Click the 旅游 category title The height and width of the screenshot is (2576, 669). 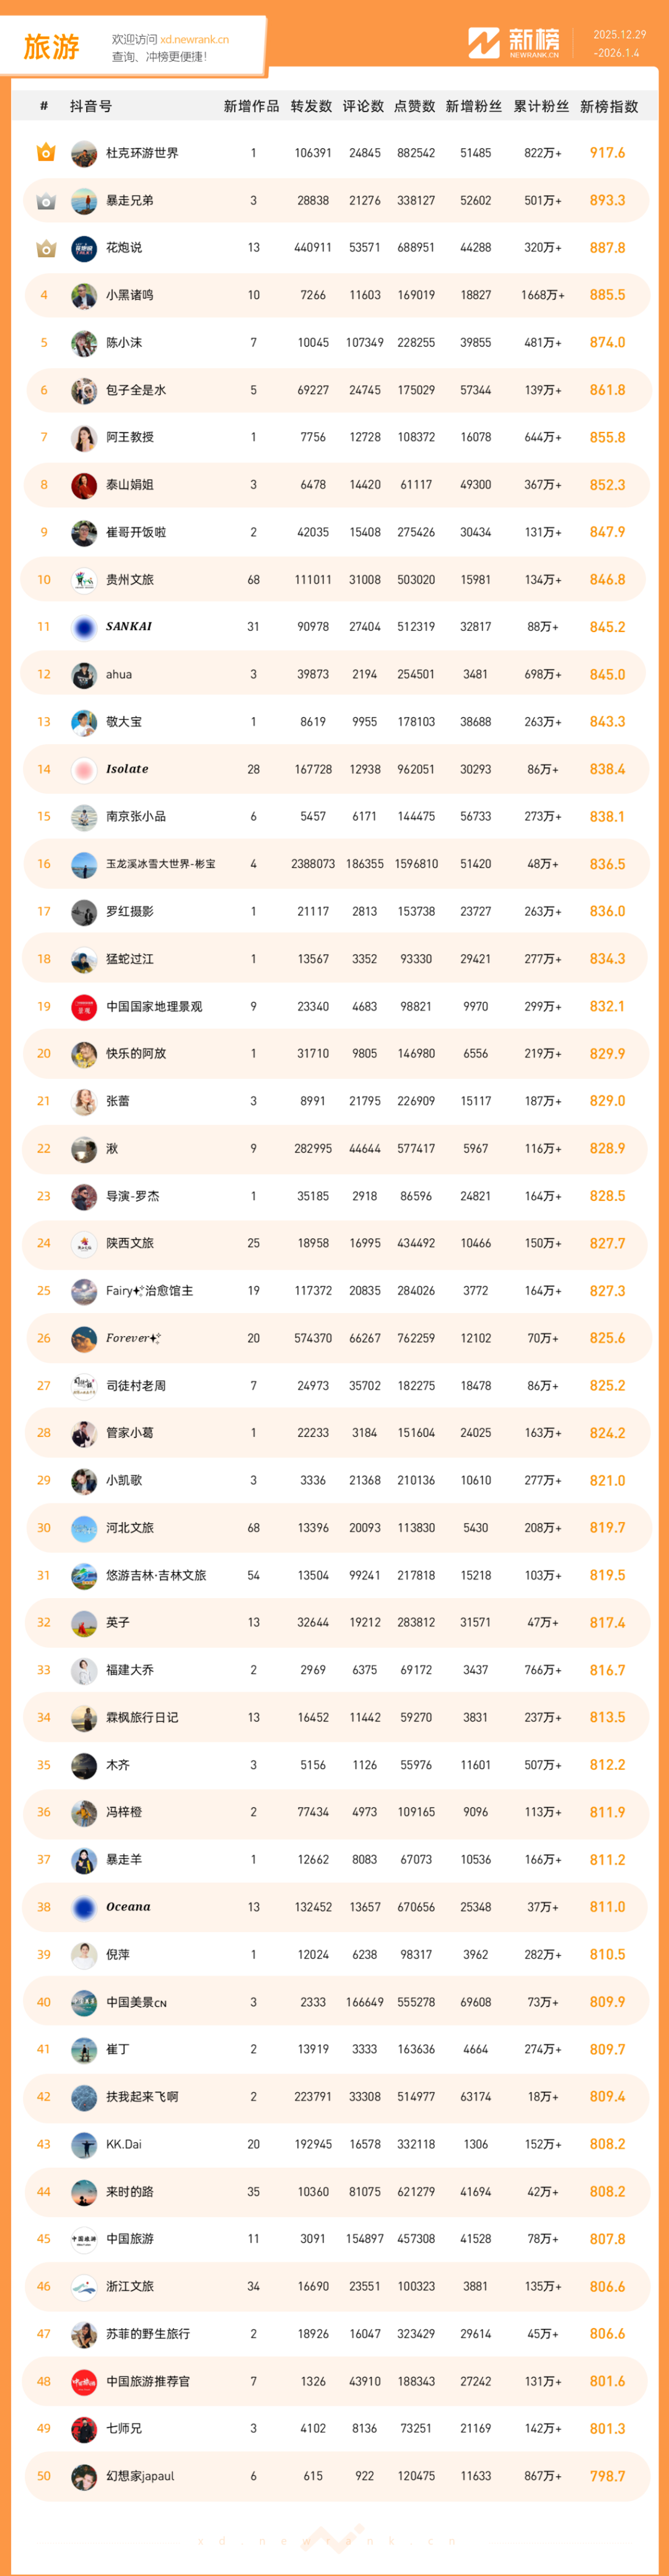tap(51, 47)
